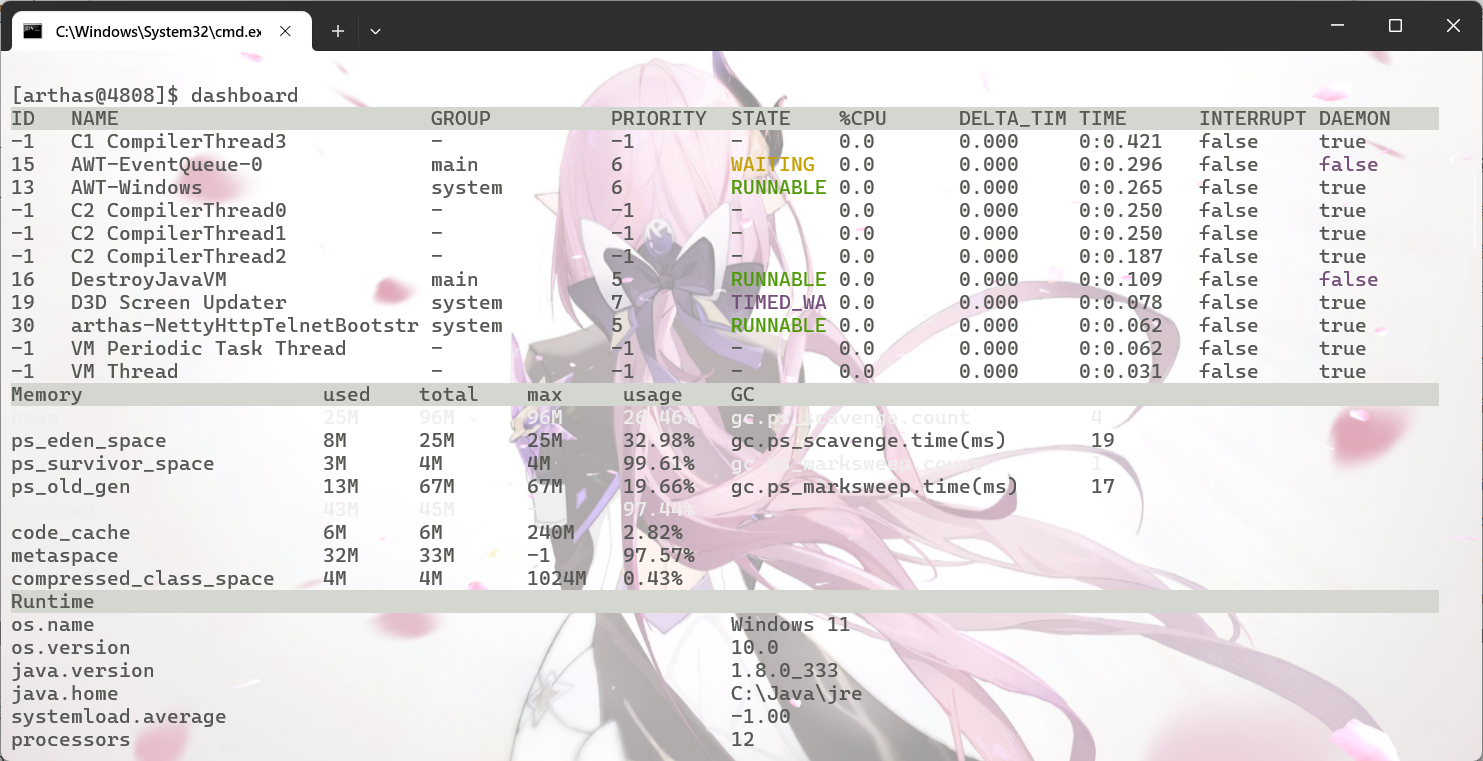Maximize the terminal window
1483x761 pixels.
1395,26
